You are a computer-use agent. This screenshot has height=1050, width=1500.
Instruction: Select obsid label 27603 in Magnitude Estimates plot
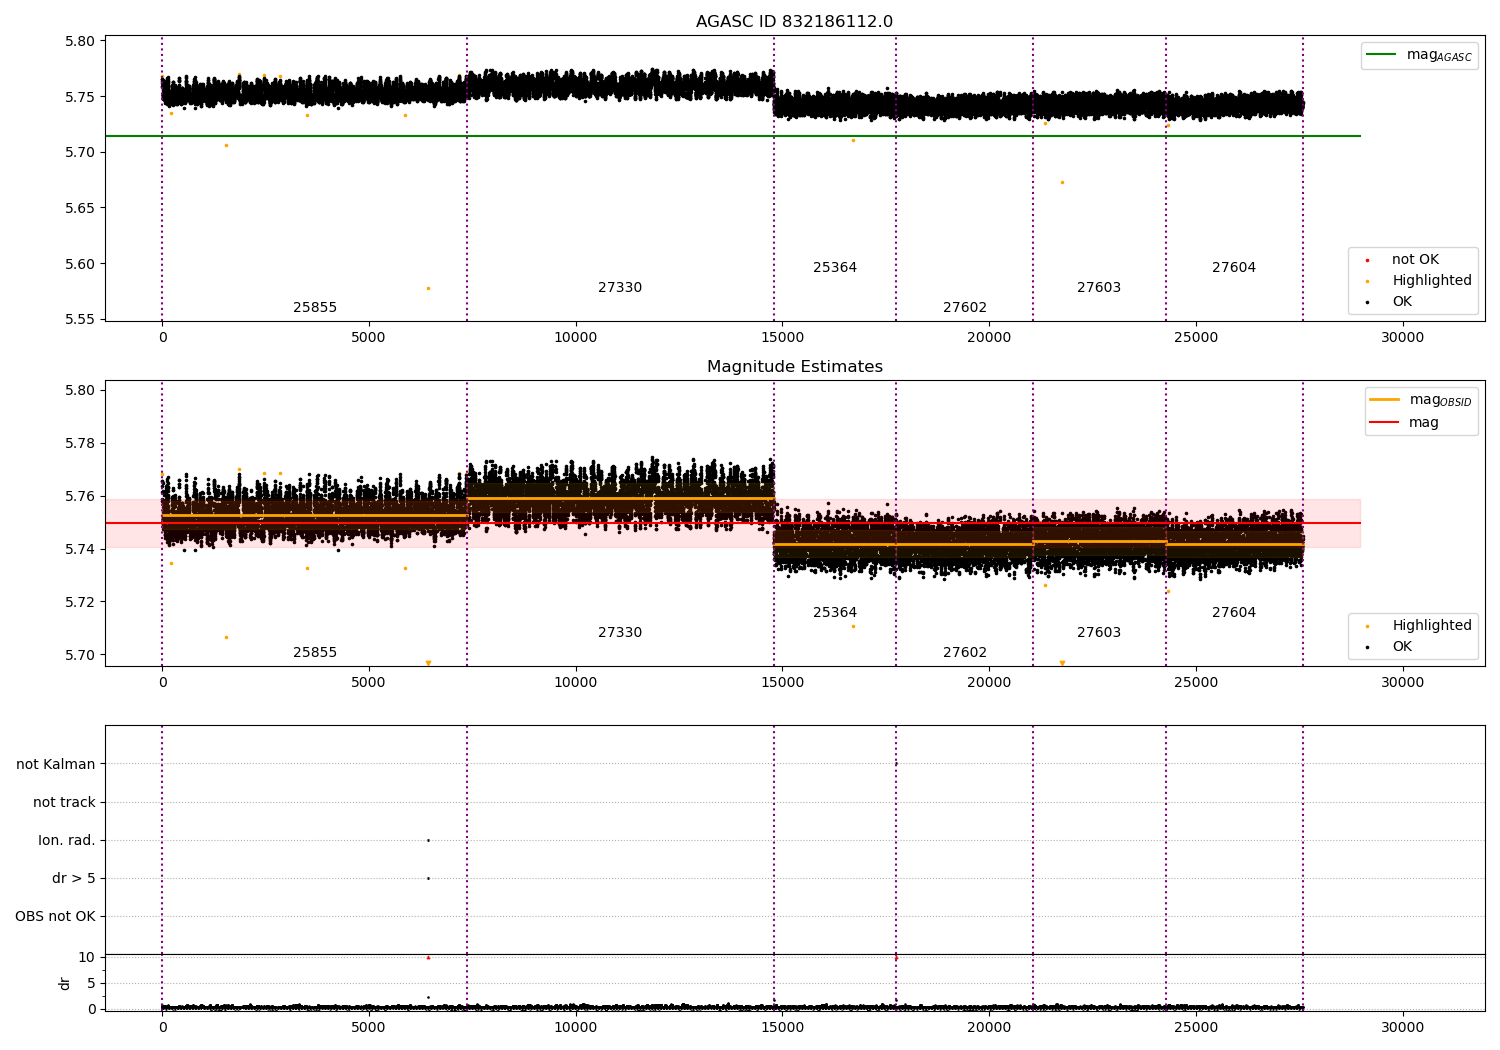(x=1099, y=633)
